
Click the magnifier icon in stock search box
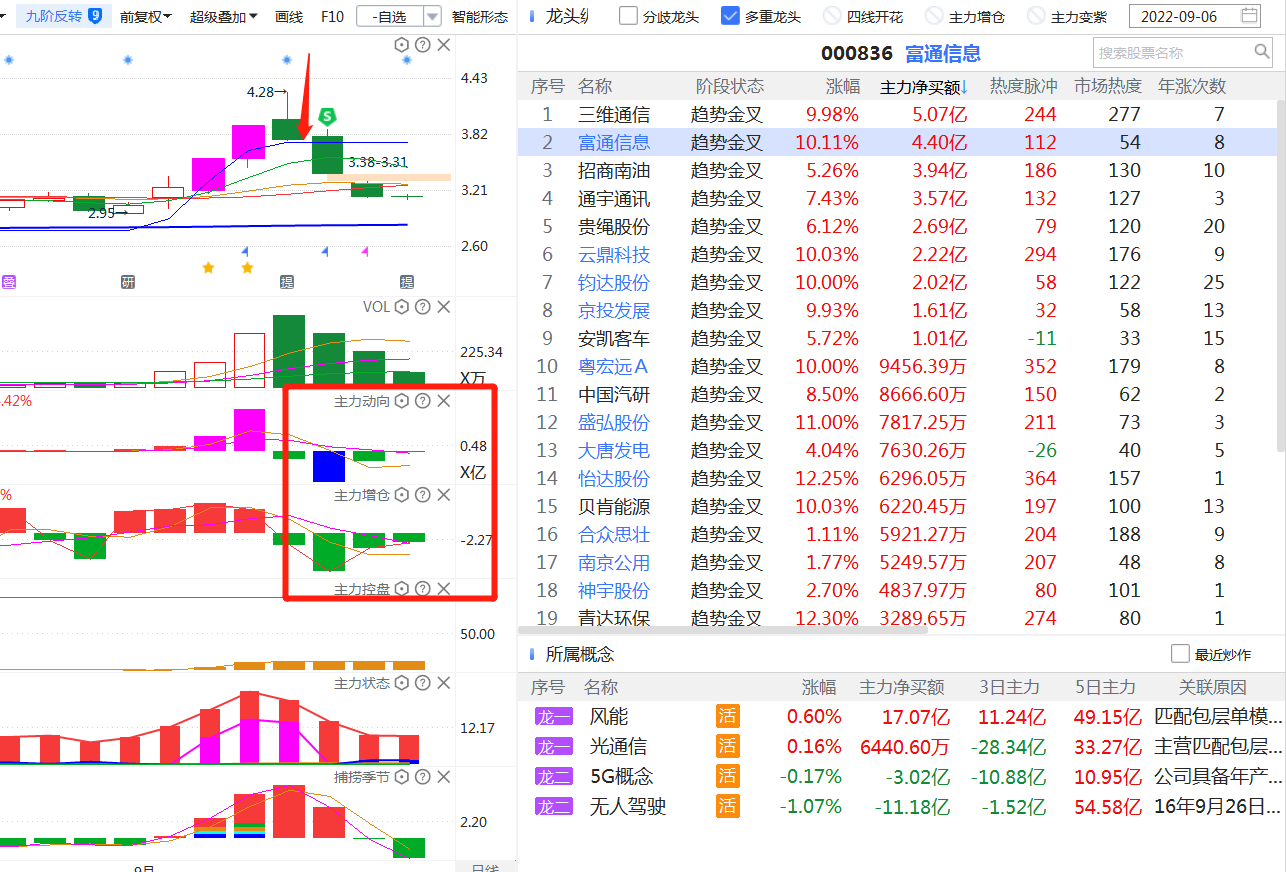point(1262,52)
